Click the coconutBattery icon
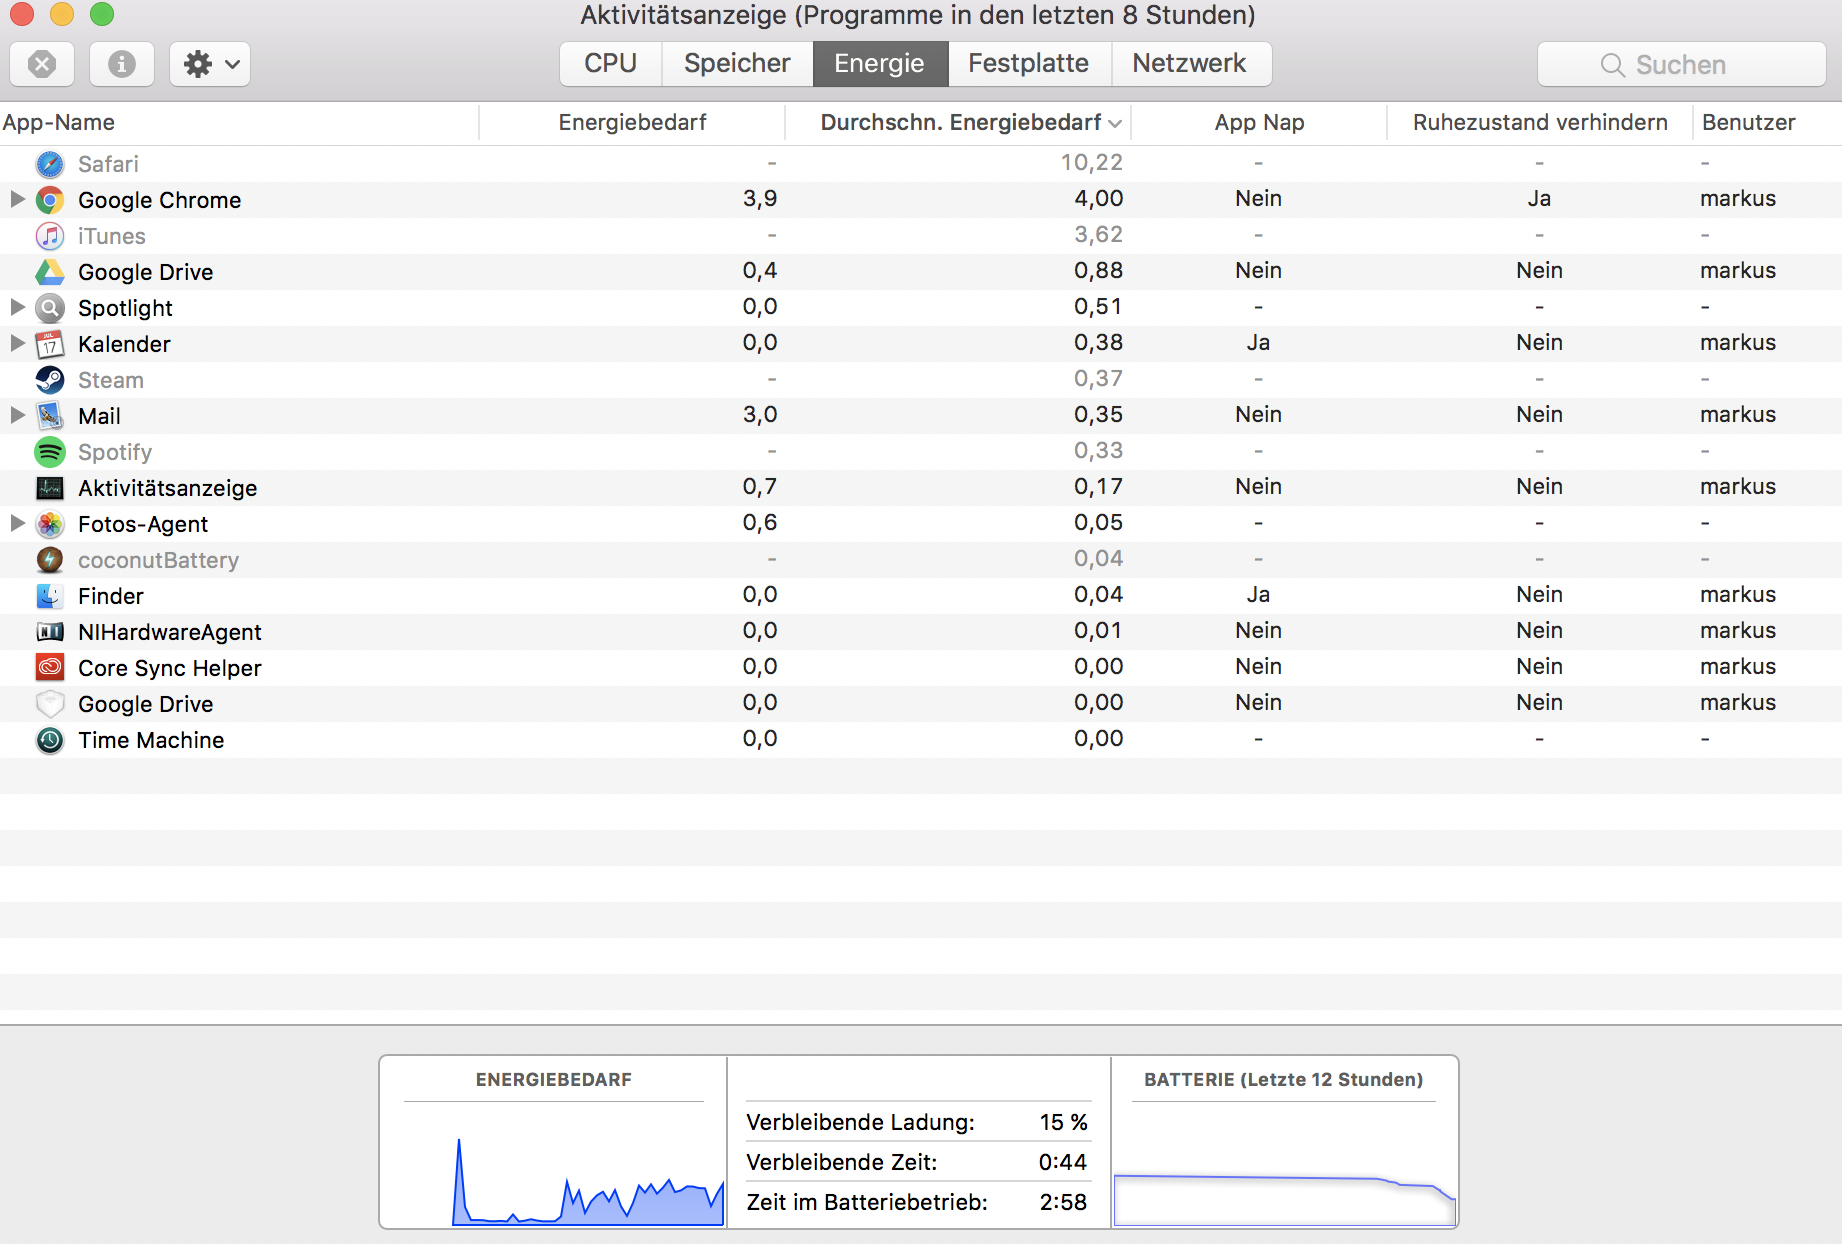Image resolution: width=1842 pixels, height=1244 pixels. point(50,560)
